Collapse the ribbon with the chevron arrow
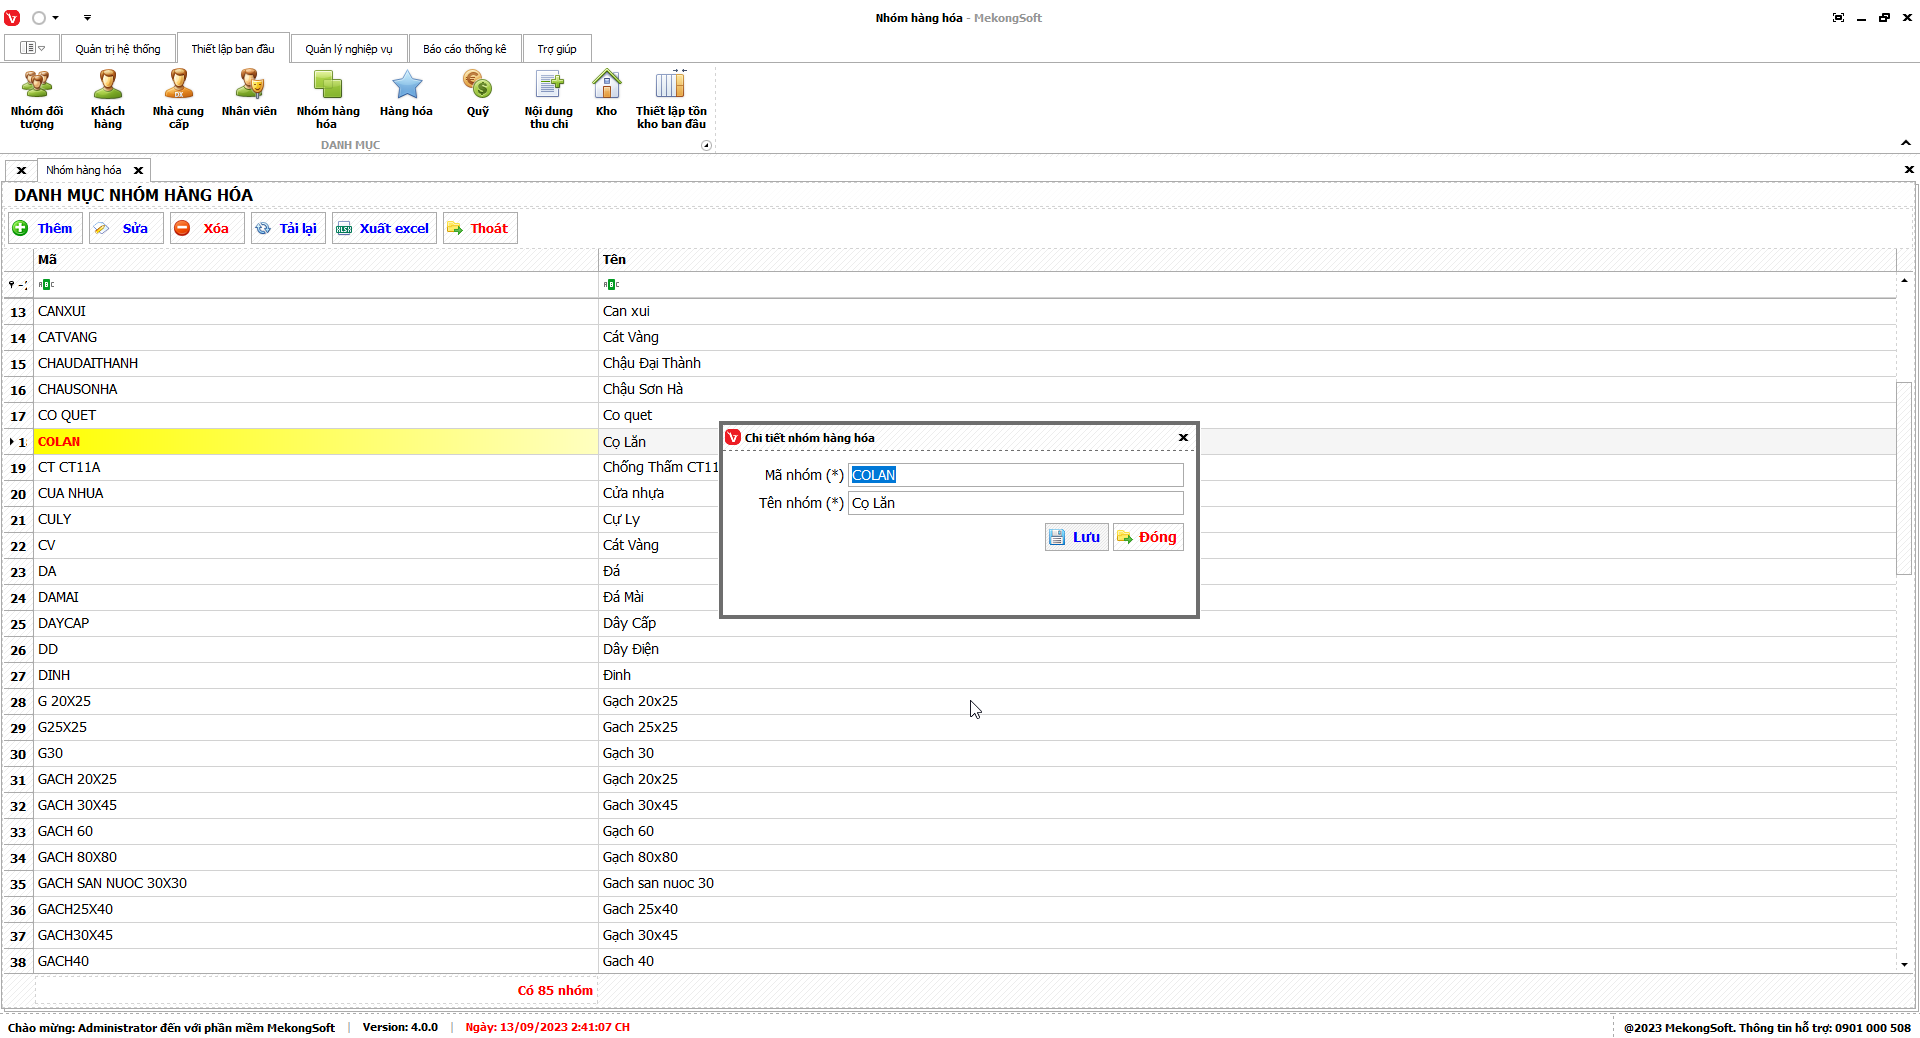This screenshot has height=1038, width=1920. [x=1906, y=143]
